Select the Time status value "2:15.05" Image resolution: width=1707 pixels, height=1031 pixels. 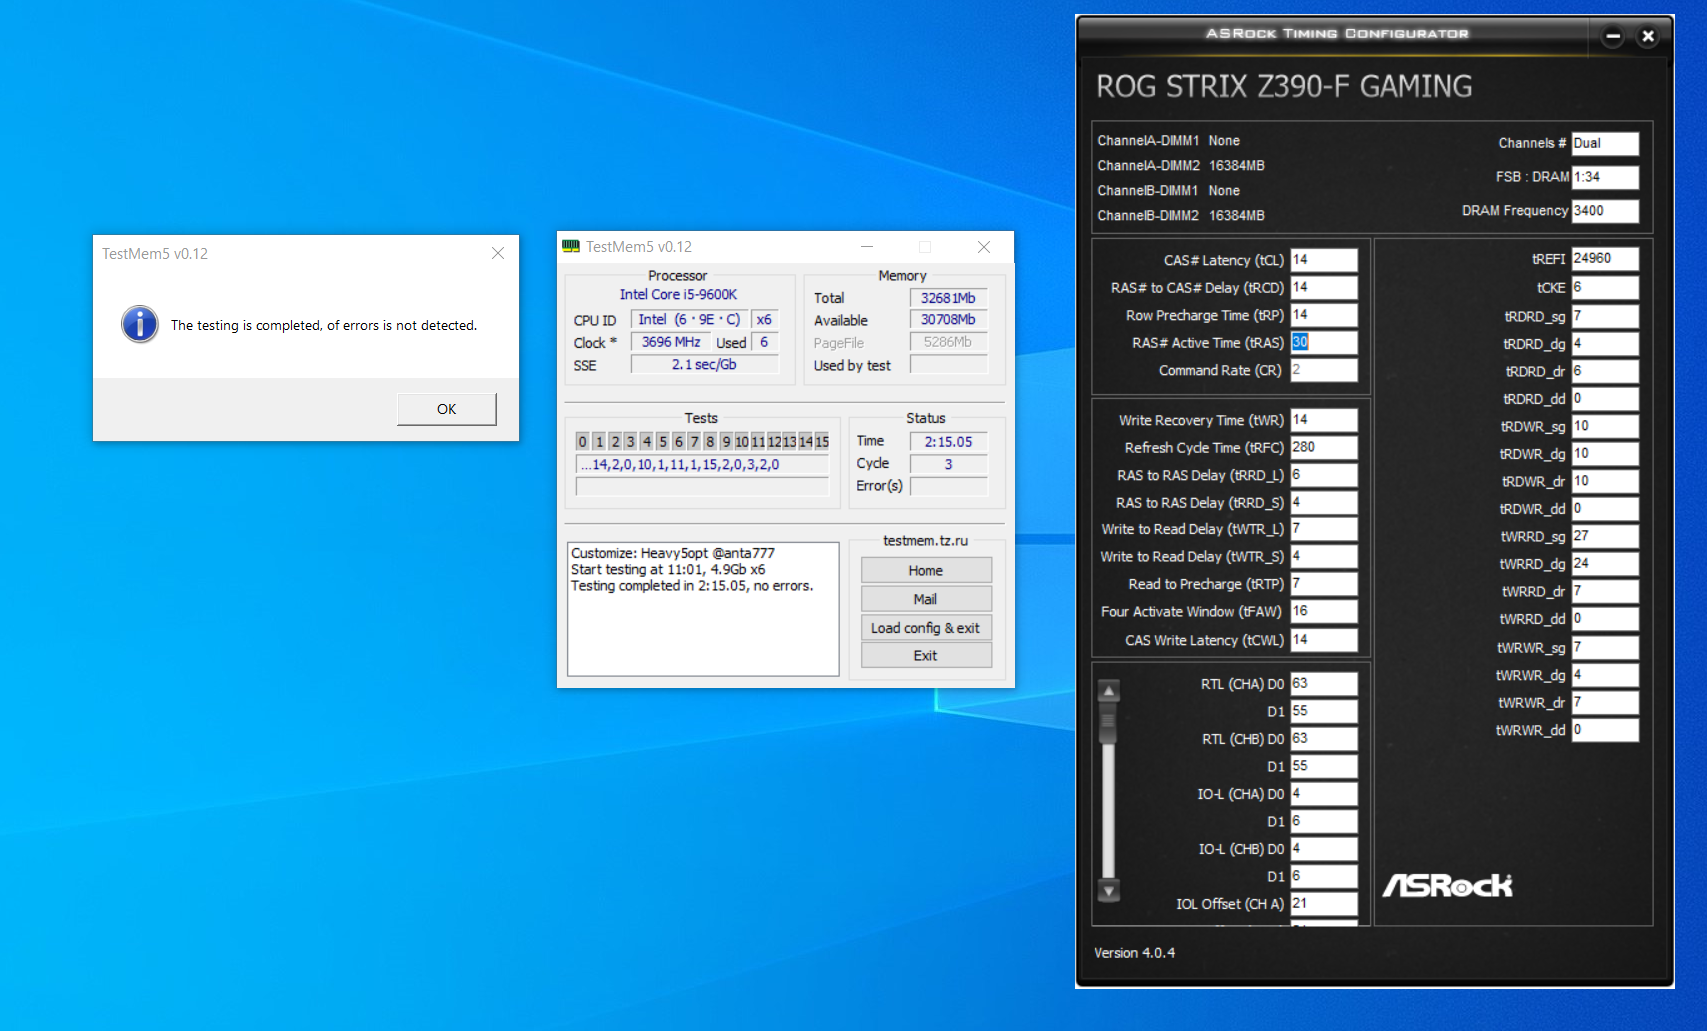tap(948, 442)
